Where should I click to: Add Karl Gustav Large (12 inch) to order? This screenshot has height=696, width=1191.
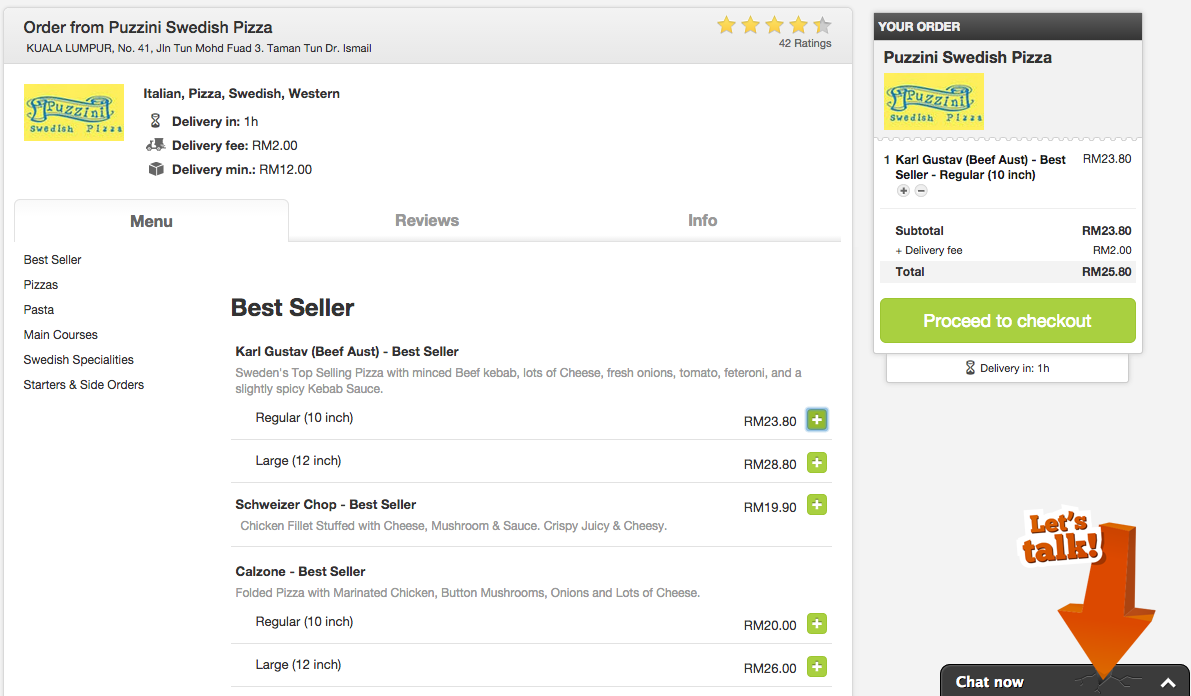(x=817, y=463)
